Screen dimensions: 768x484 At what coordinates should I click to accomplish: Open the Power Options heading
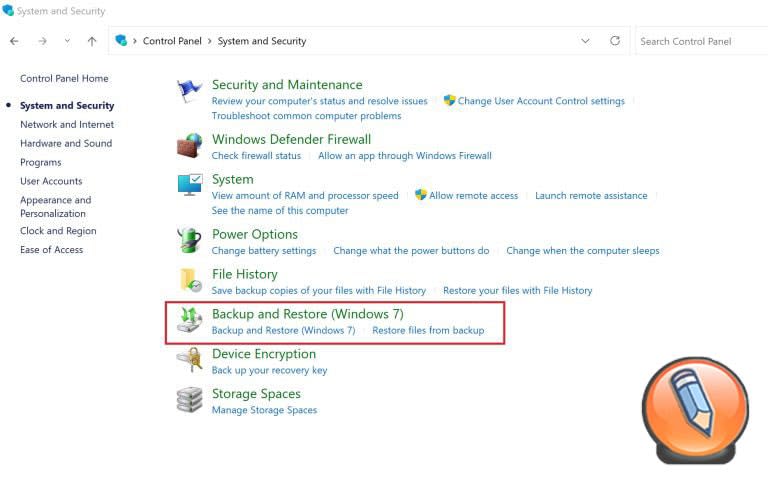pos(255,234)
